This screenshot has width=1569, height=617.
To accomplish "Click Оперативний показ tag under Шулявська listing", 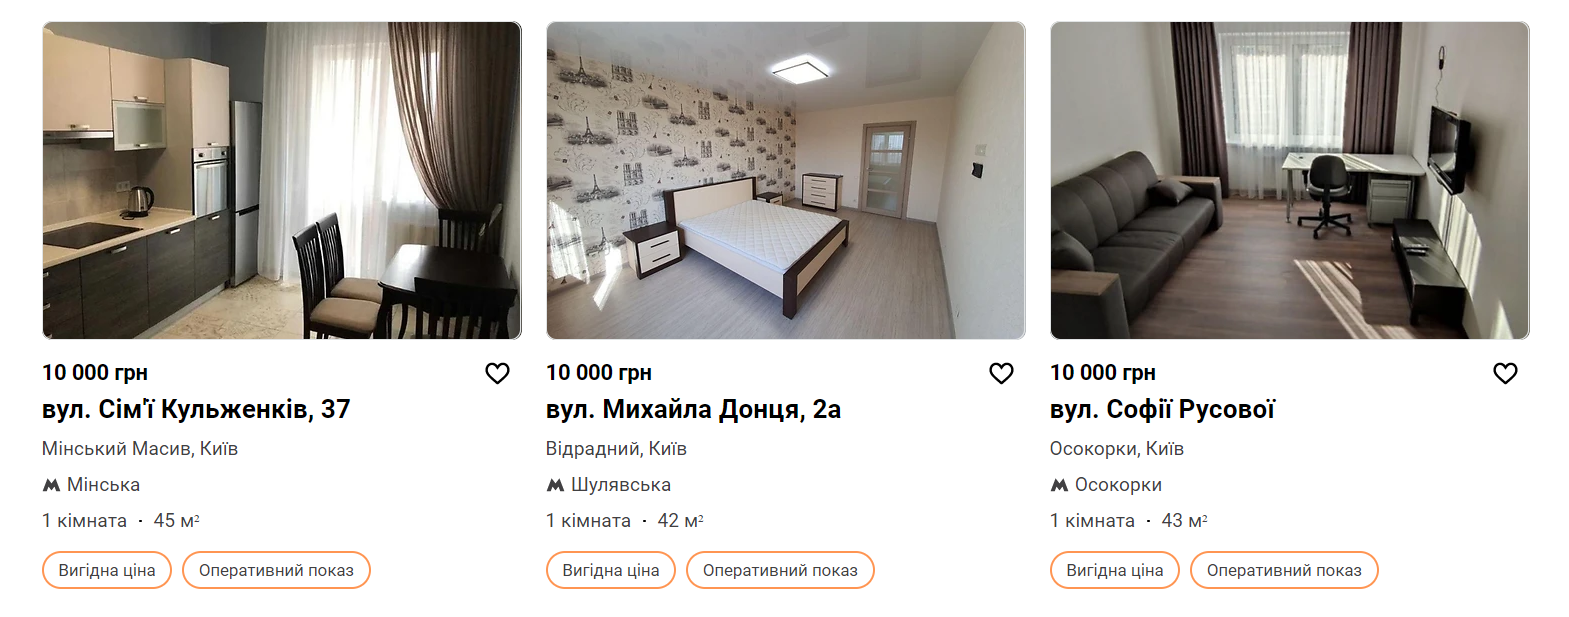I will click(780, 570).
